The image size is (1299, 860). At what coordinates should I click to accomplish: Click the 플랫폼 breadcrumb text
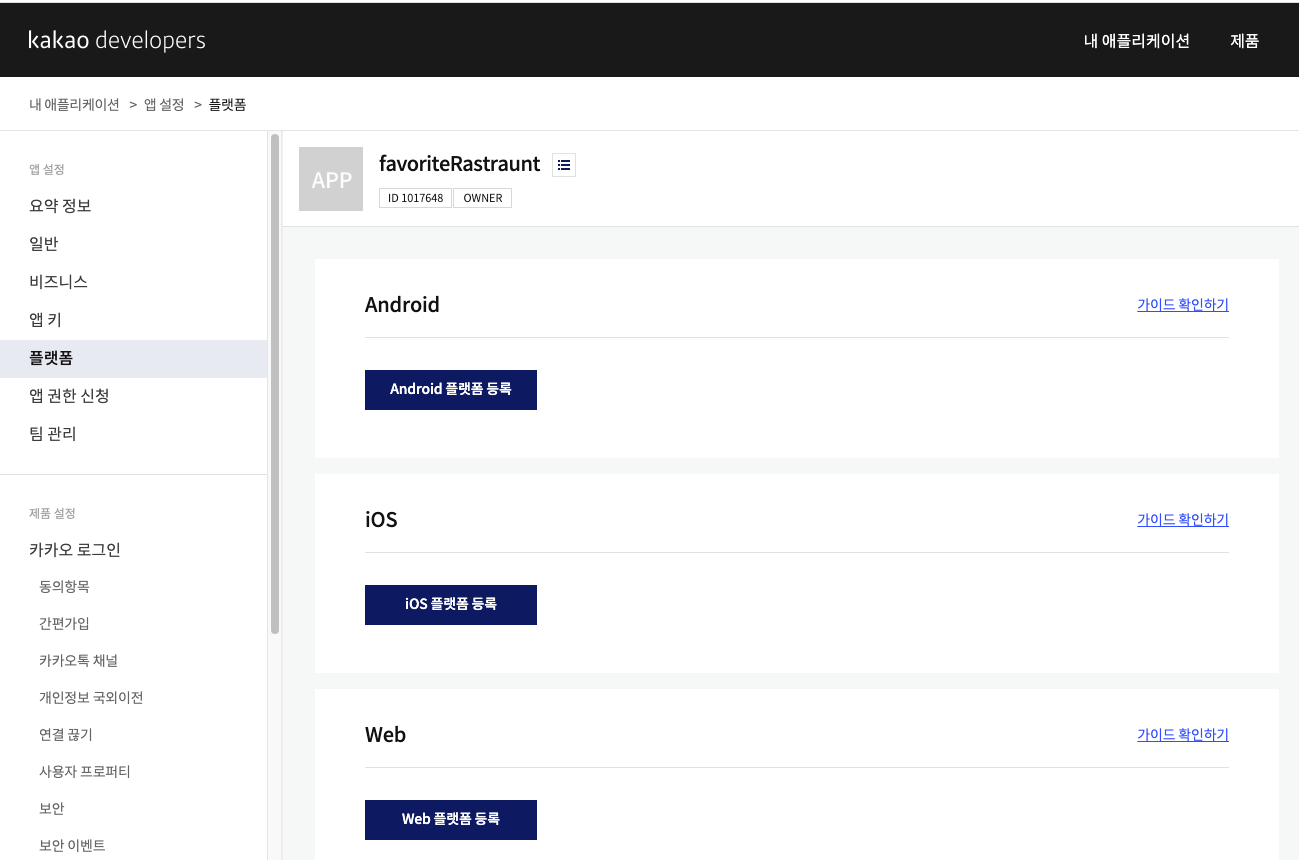(227, 104)
